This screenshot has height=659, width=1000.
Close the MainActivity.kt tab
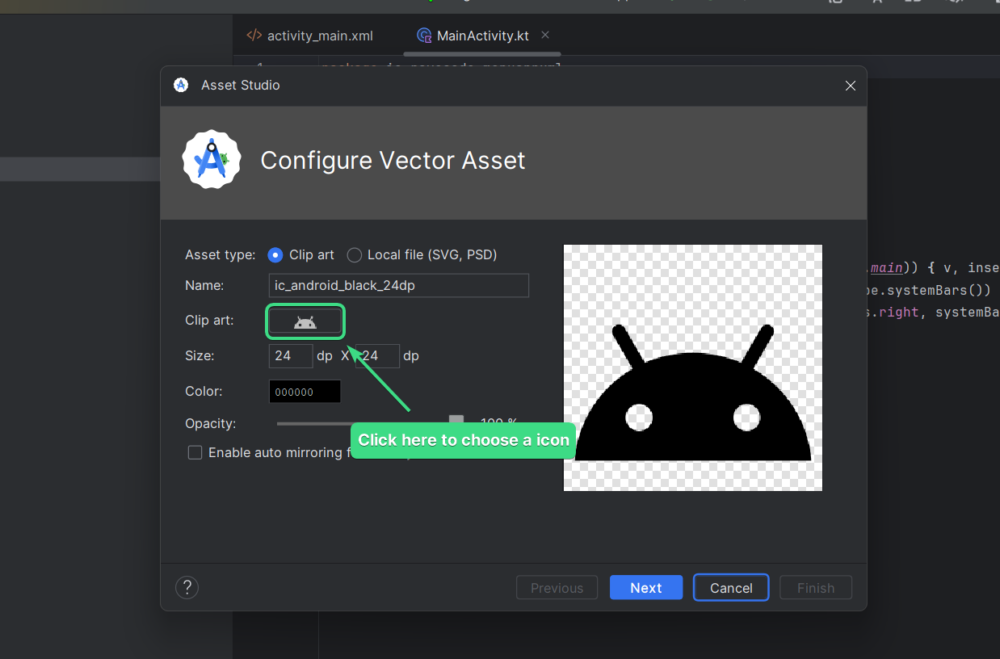[545, 35]
